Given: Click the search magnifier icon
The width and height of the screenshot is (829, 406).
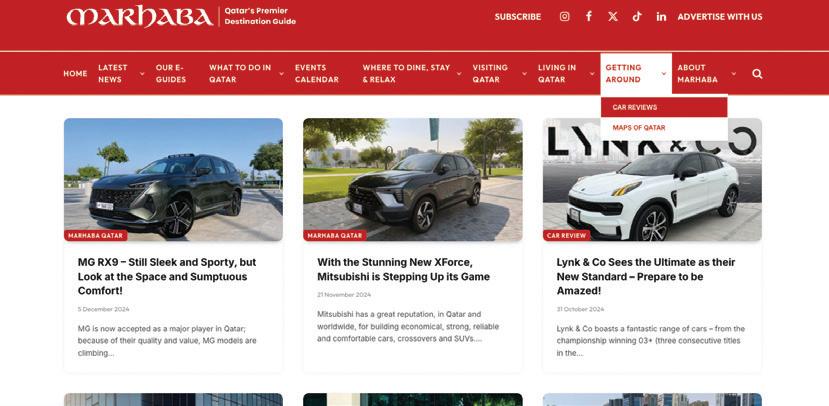Looking at the screenshot, I should 757,73.
